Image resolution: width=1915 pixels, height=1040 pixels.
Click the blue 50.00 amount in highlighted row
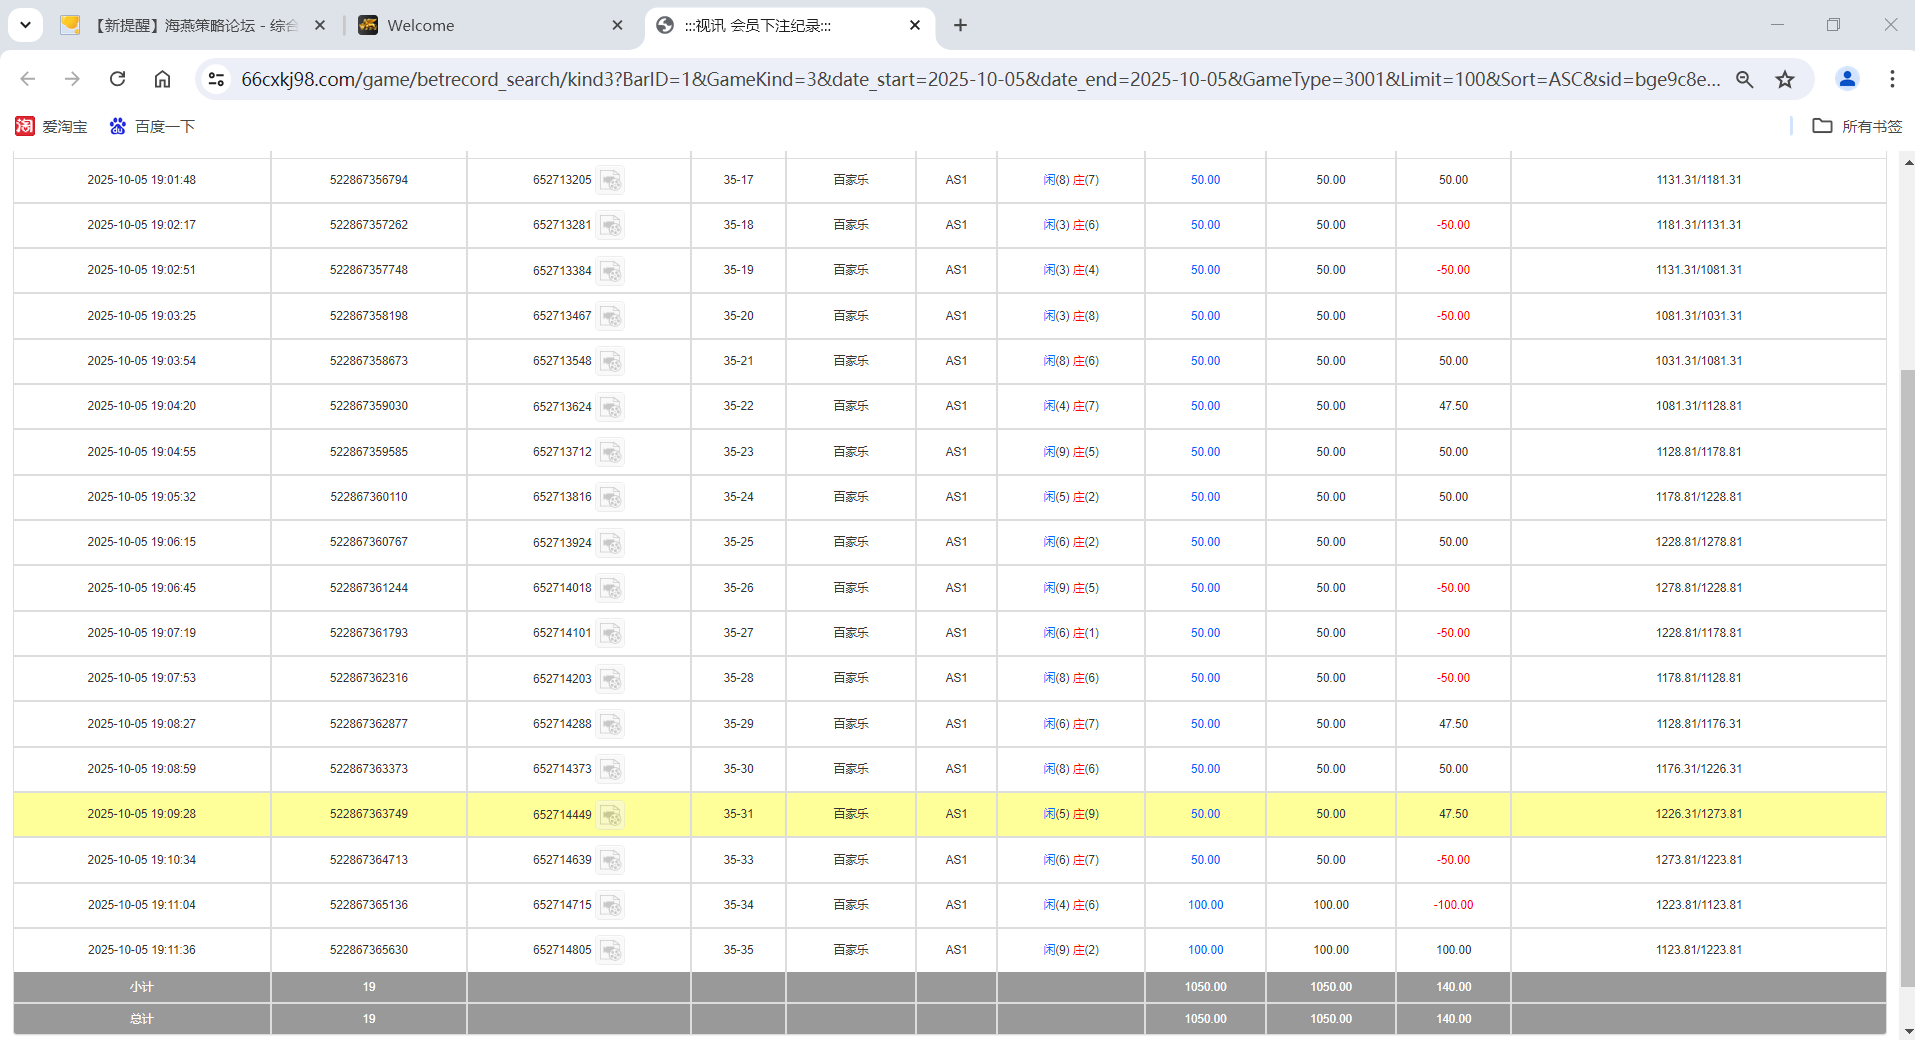click(x=1204, y=814)
